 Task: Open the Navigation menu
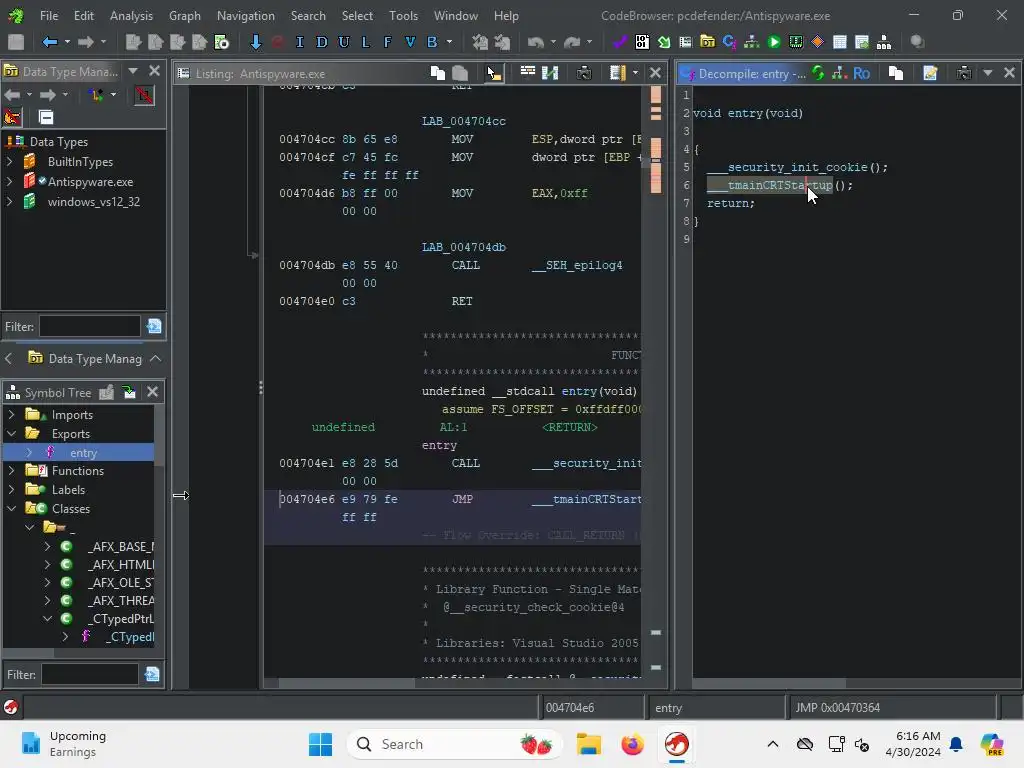tap(246, 16)
